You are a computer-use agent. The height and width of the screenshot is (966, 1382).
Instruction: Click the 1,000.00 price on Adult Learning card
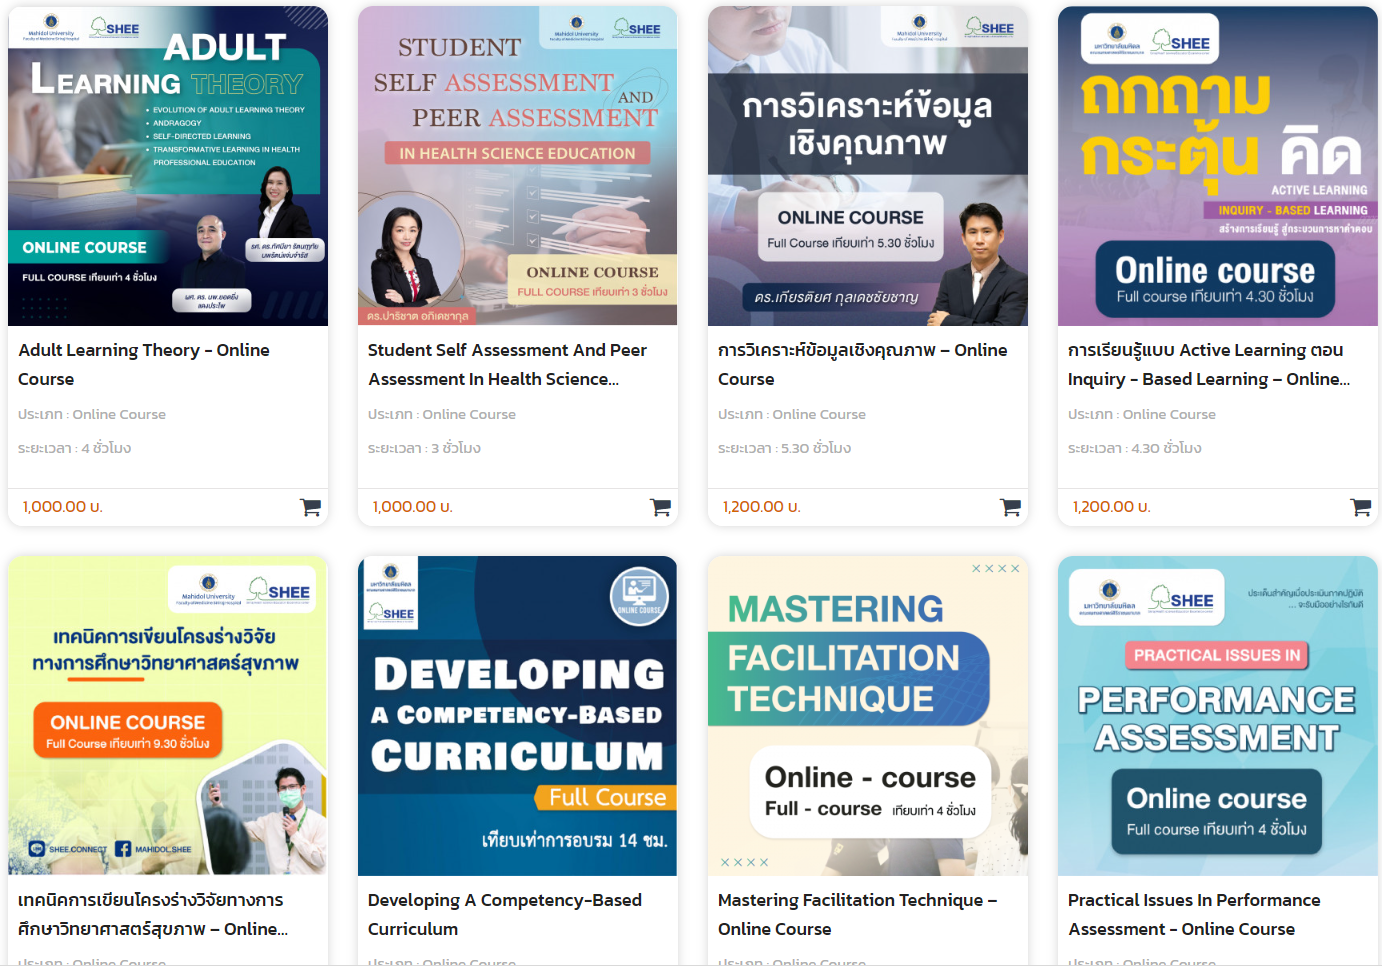(63, 507)
